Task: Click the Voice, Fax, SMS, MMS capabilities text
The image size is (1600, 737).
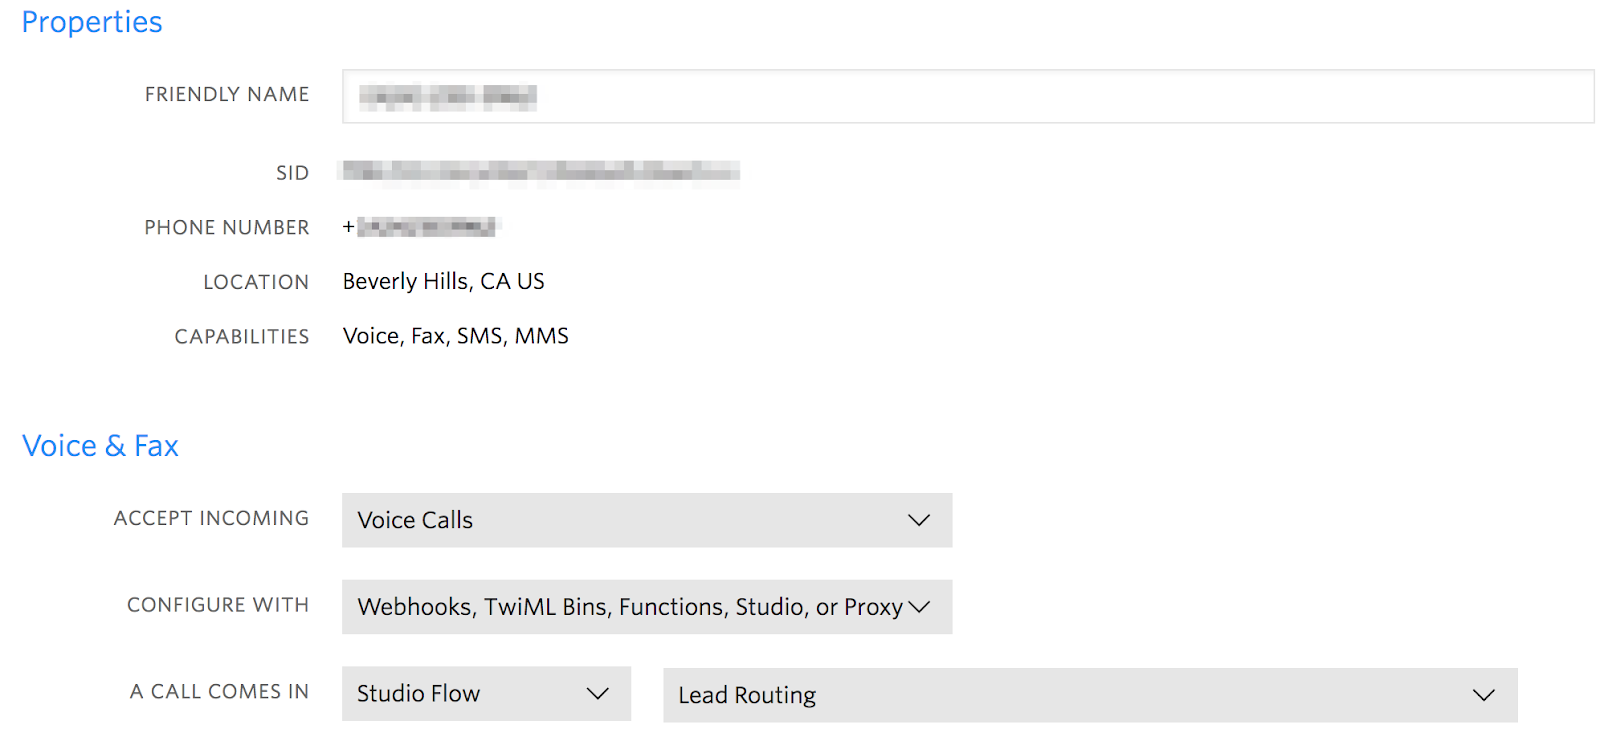Action: coord(455,335)
